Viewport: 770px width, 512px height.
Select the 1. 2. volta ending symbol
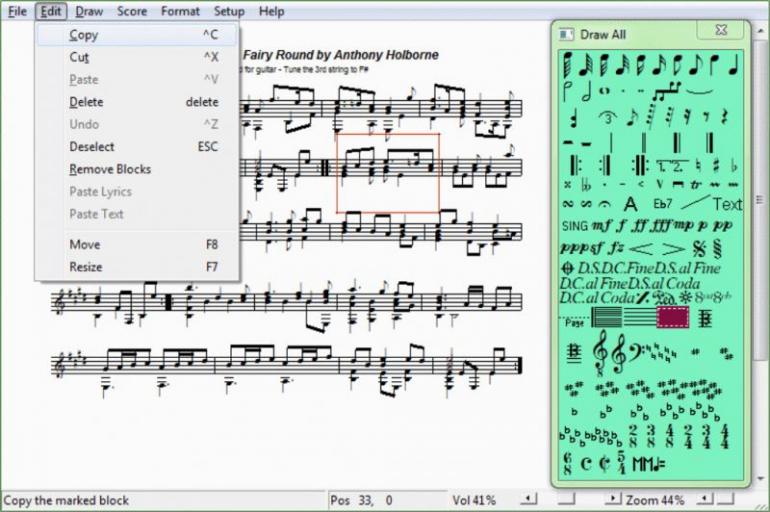pos(672,166)
